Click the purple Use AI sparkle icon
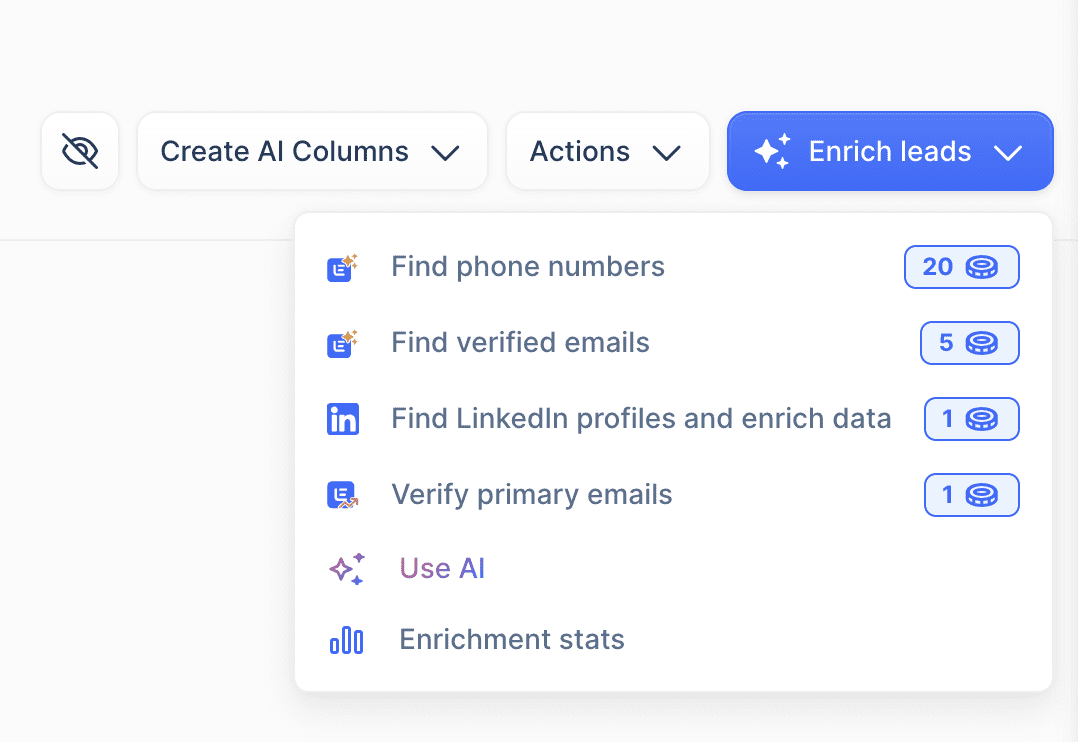 point(347,569)
